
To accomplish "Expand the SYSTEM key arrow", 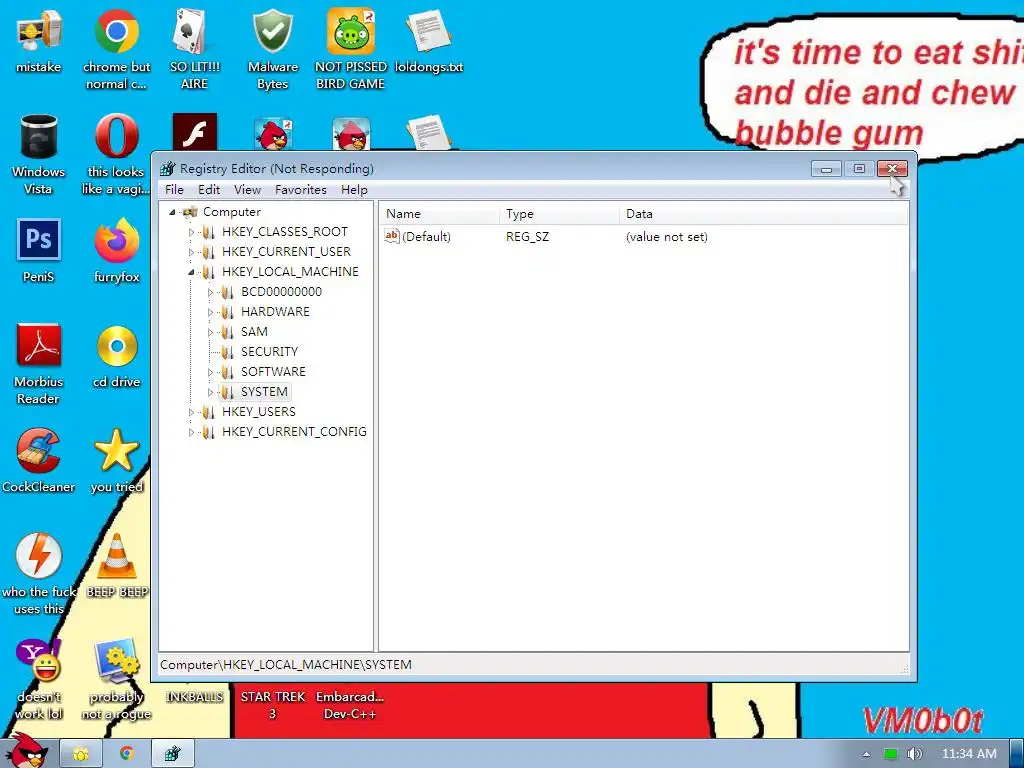I will tap(210, 392).
